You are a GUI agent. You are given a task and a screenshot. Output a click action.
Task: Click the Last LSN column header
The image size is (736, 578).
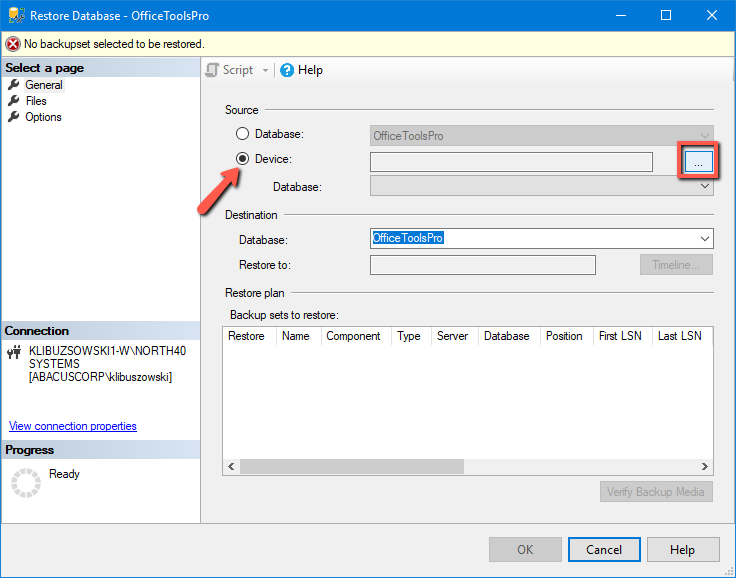tap(682, 336)
